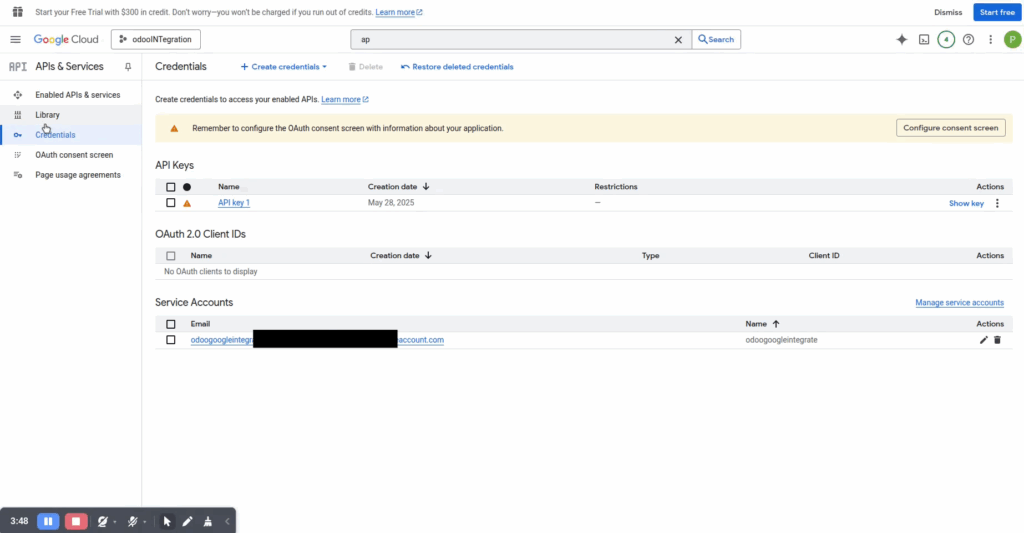Clear the search box with the X icon
Image resolution: width=1024 pixels, height=533 pixels.
(679, 40)
